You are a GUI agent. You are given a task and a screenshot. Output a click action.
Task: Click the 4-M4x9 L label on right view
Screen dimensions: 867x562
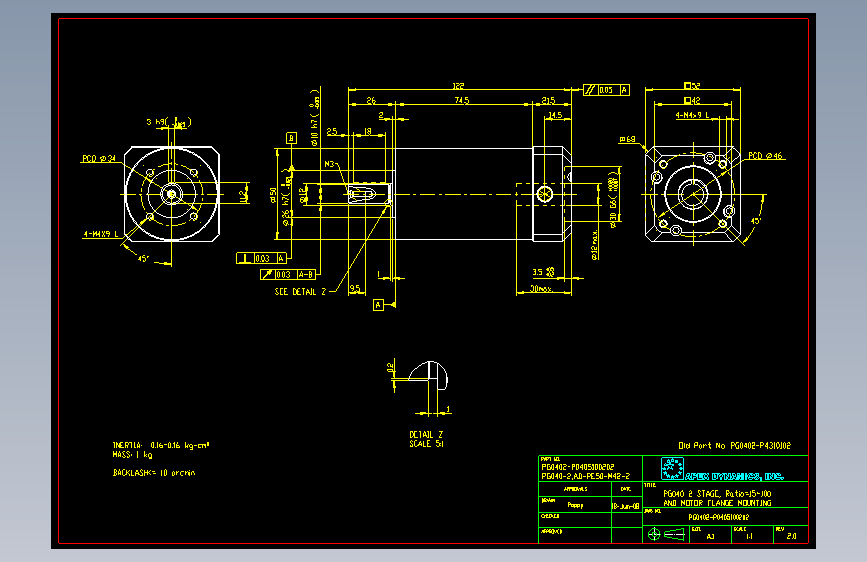tap(692, 115)
